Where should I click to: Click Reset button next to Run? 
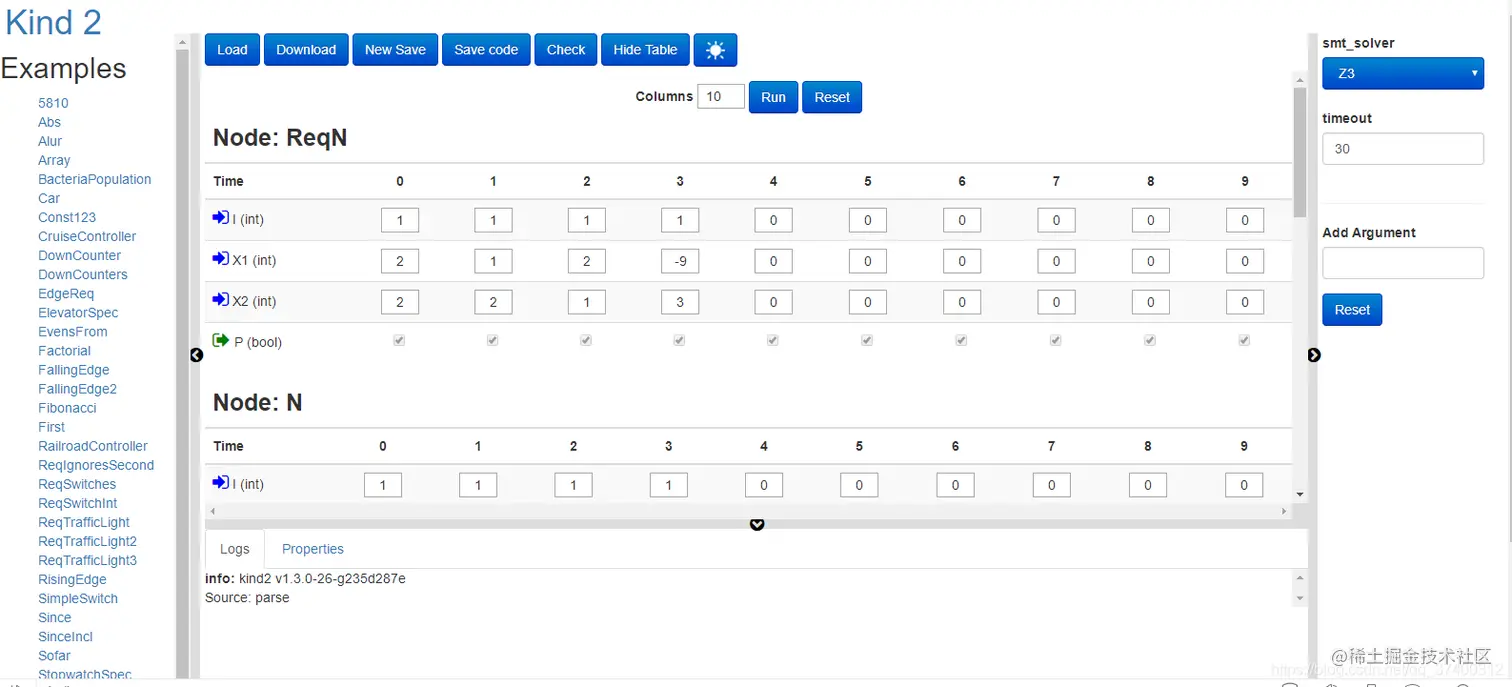click(832, 97)
